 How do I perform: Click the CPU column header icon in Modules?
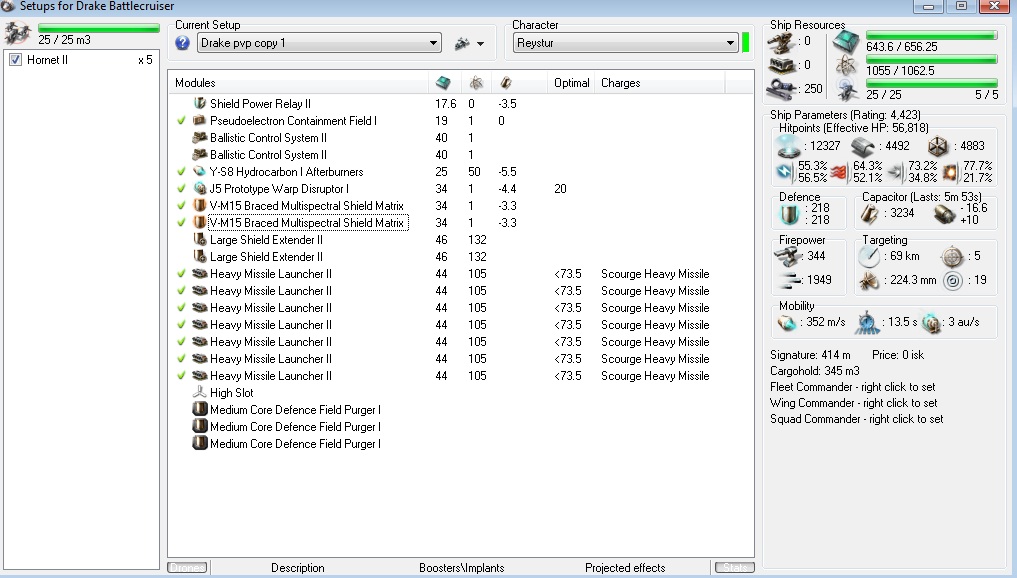(x=443, y=82)
